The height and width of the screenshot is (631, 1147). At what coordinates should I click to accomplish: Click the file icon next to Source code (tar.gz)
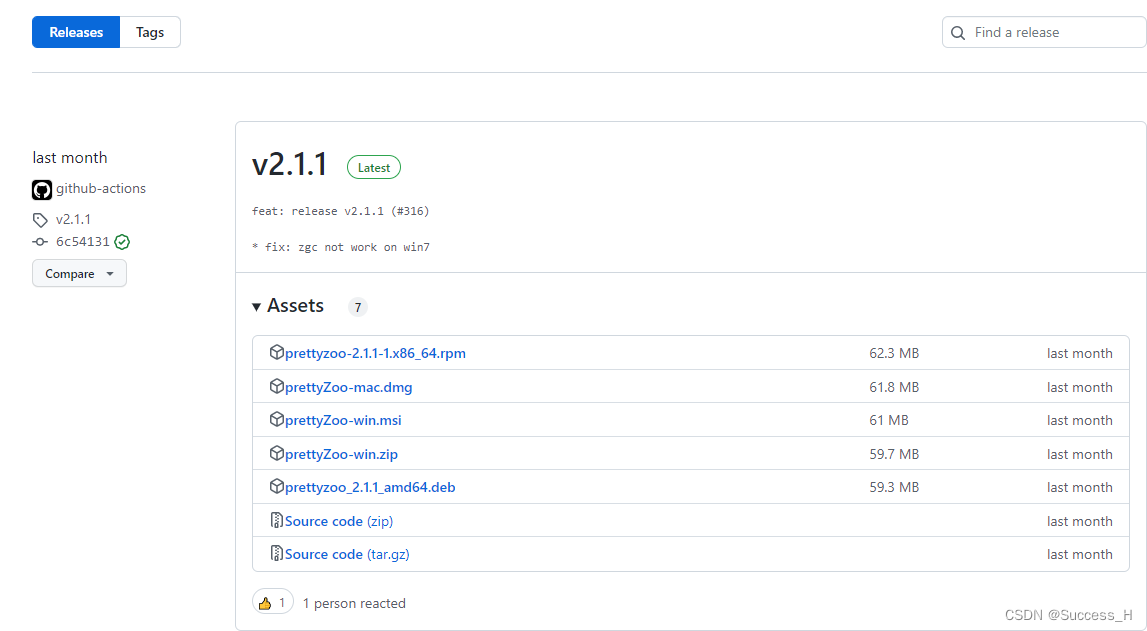coord(277,553)
